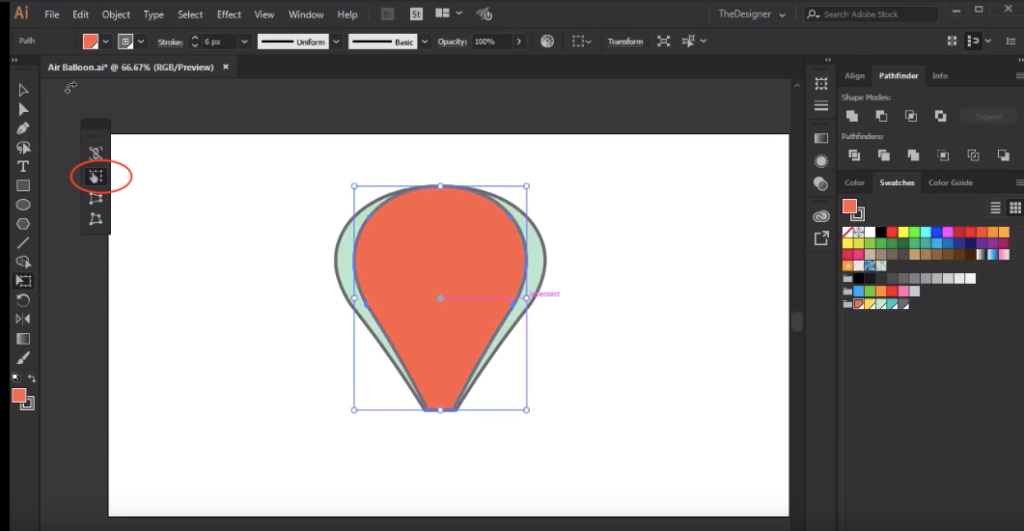Click the Transform button

point(625,42)
